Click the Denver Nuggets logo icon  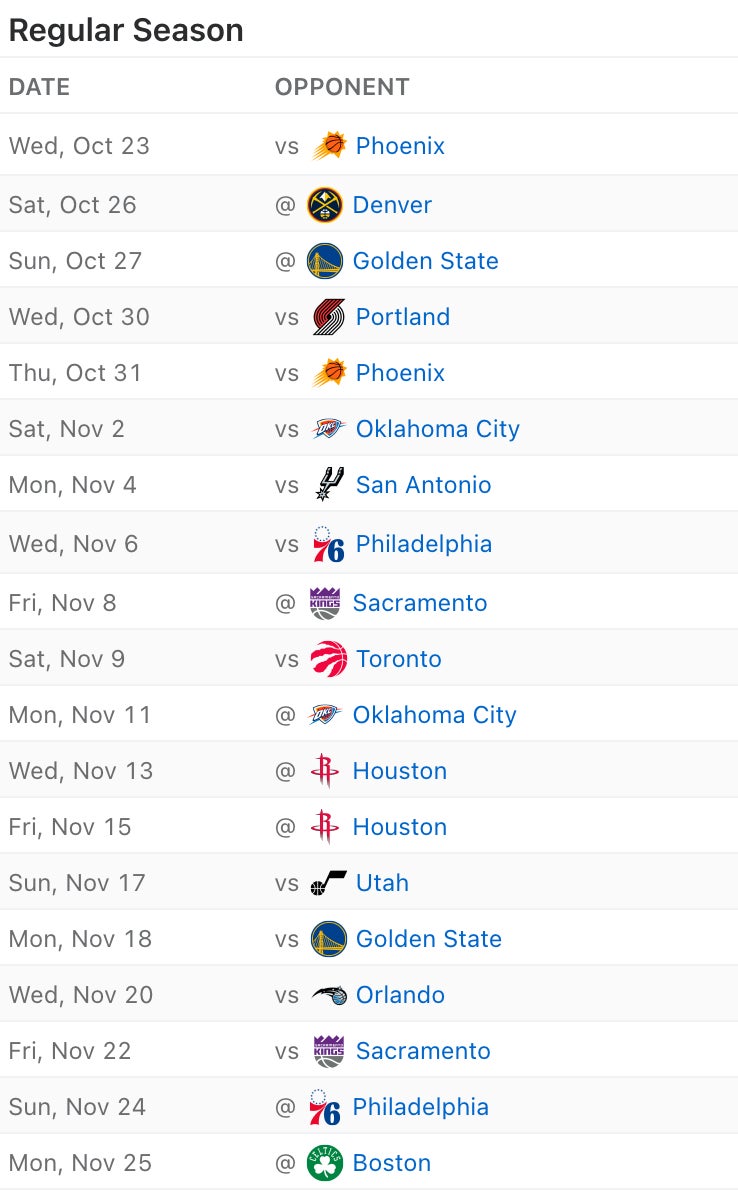325,205
